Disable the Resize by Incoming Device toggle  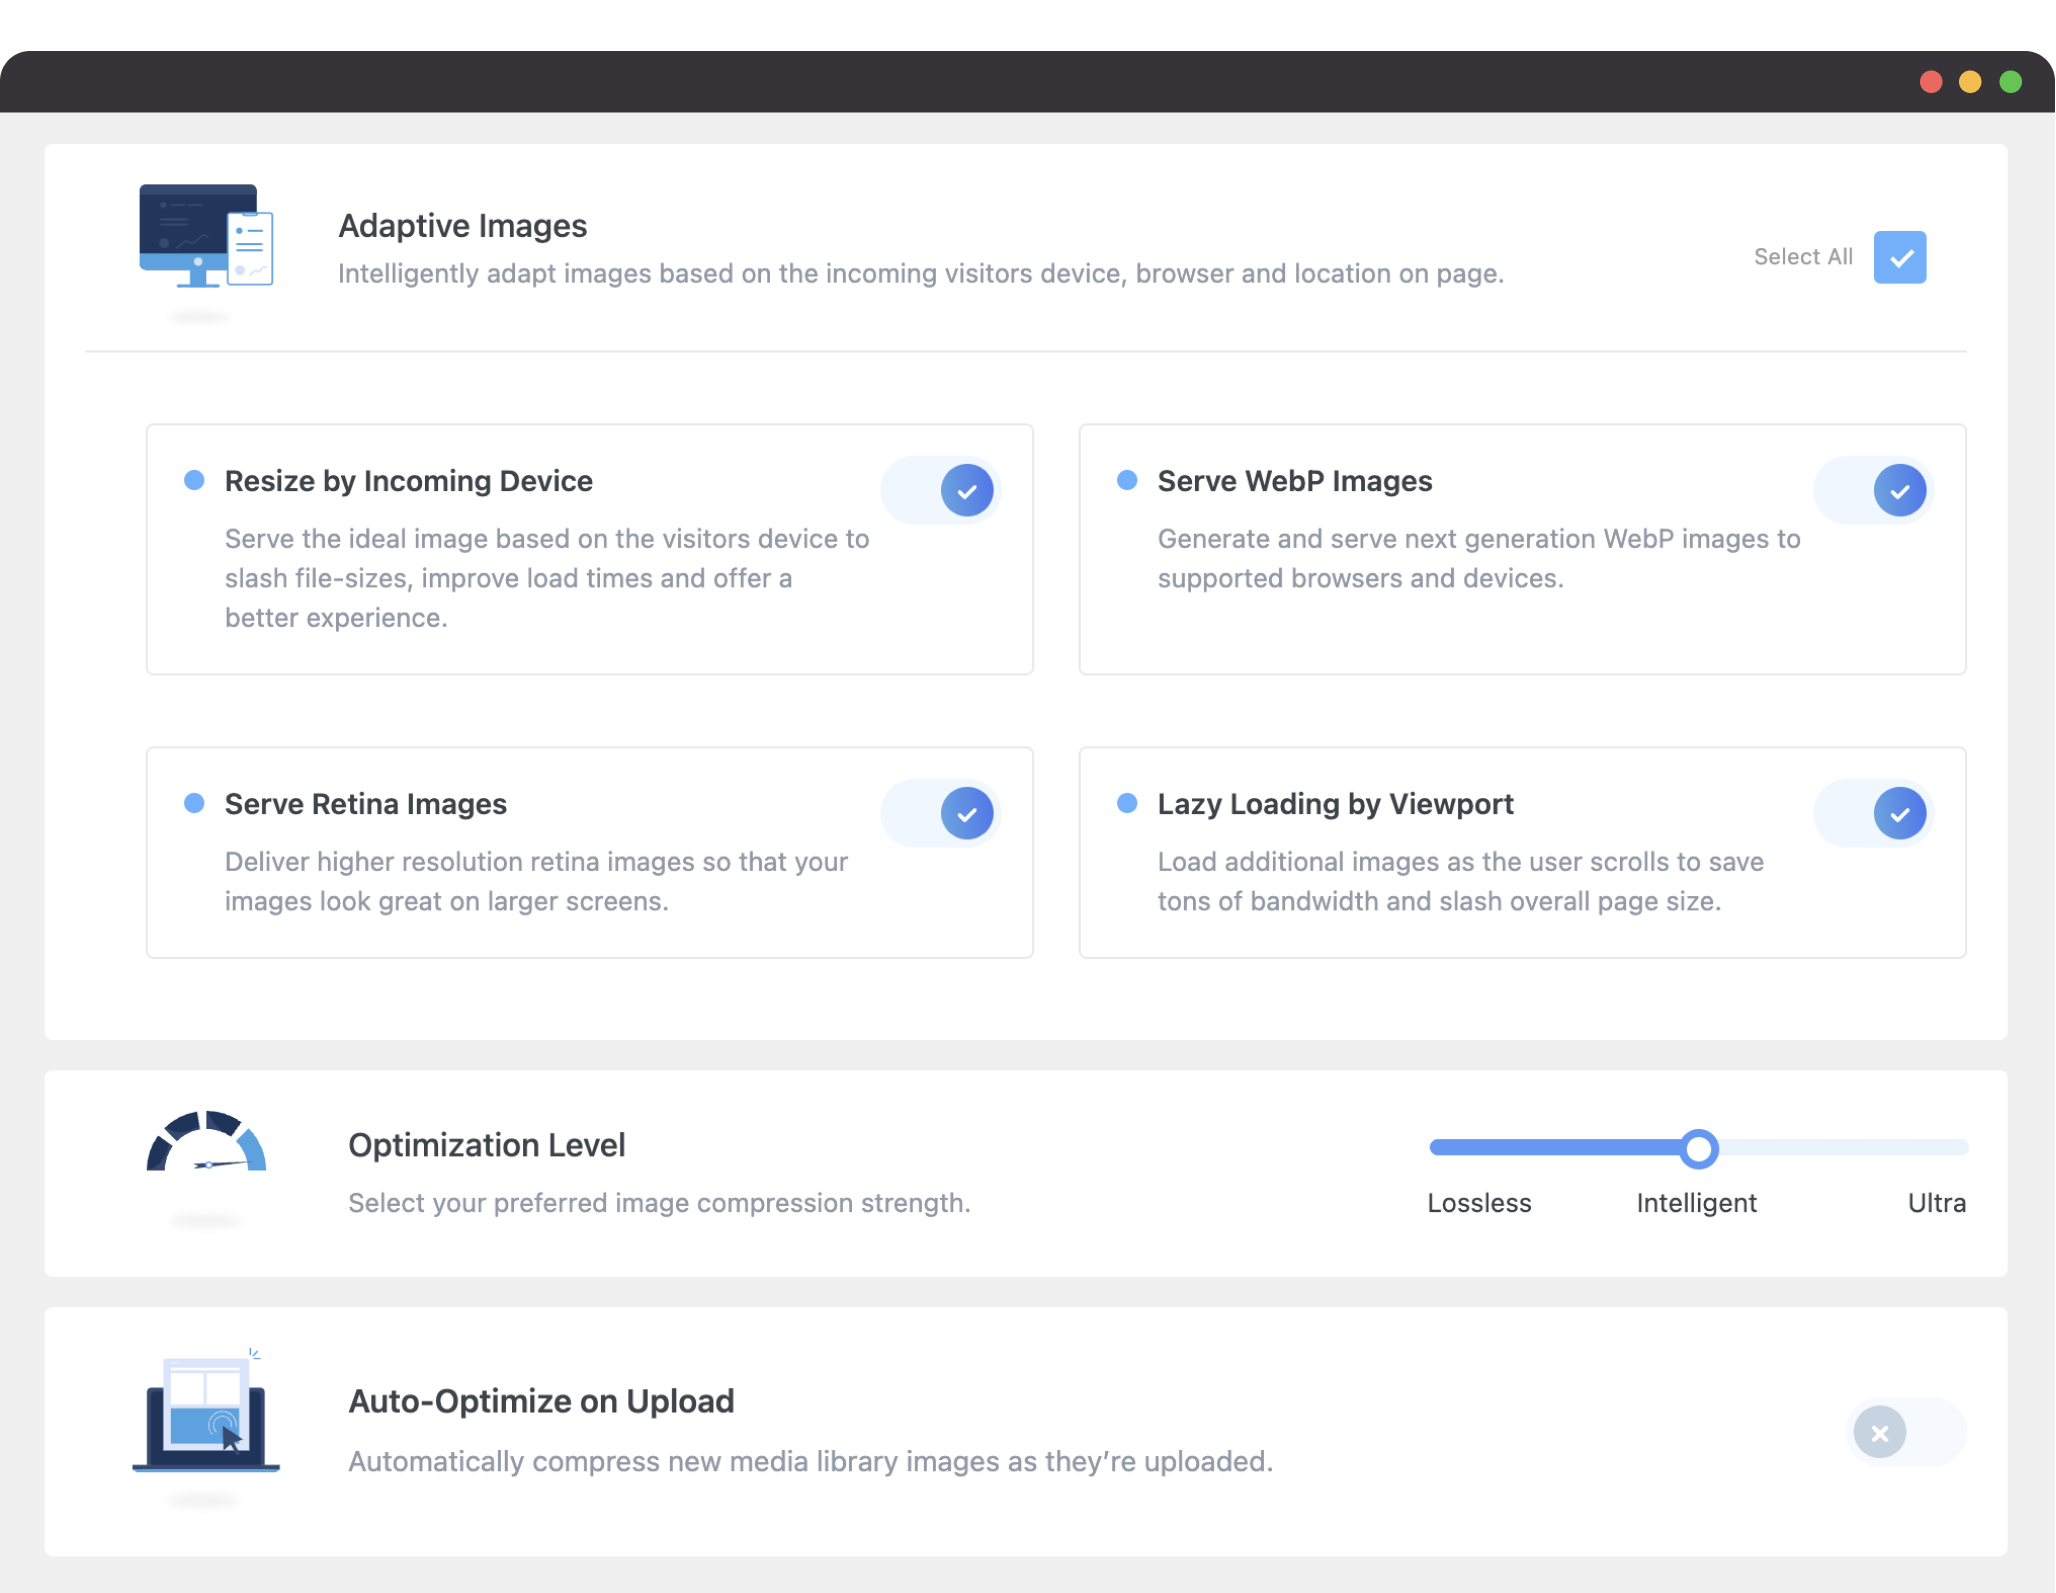940,491
